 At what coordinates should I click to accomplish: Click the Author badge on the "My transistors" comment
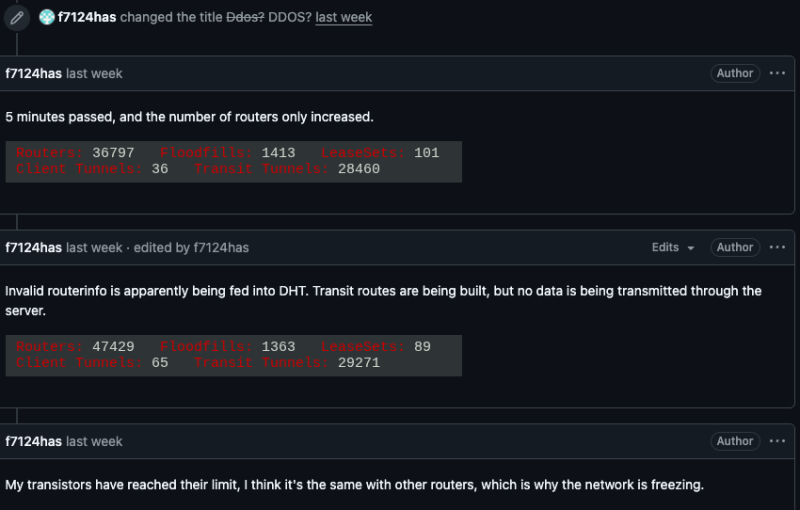[735, 441]
